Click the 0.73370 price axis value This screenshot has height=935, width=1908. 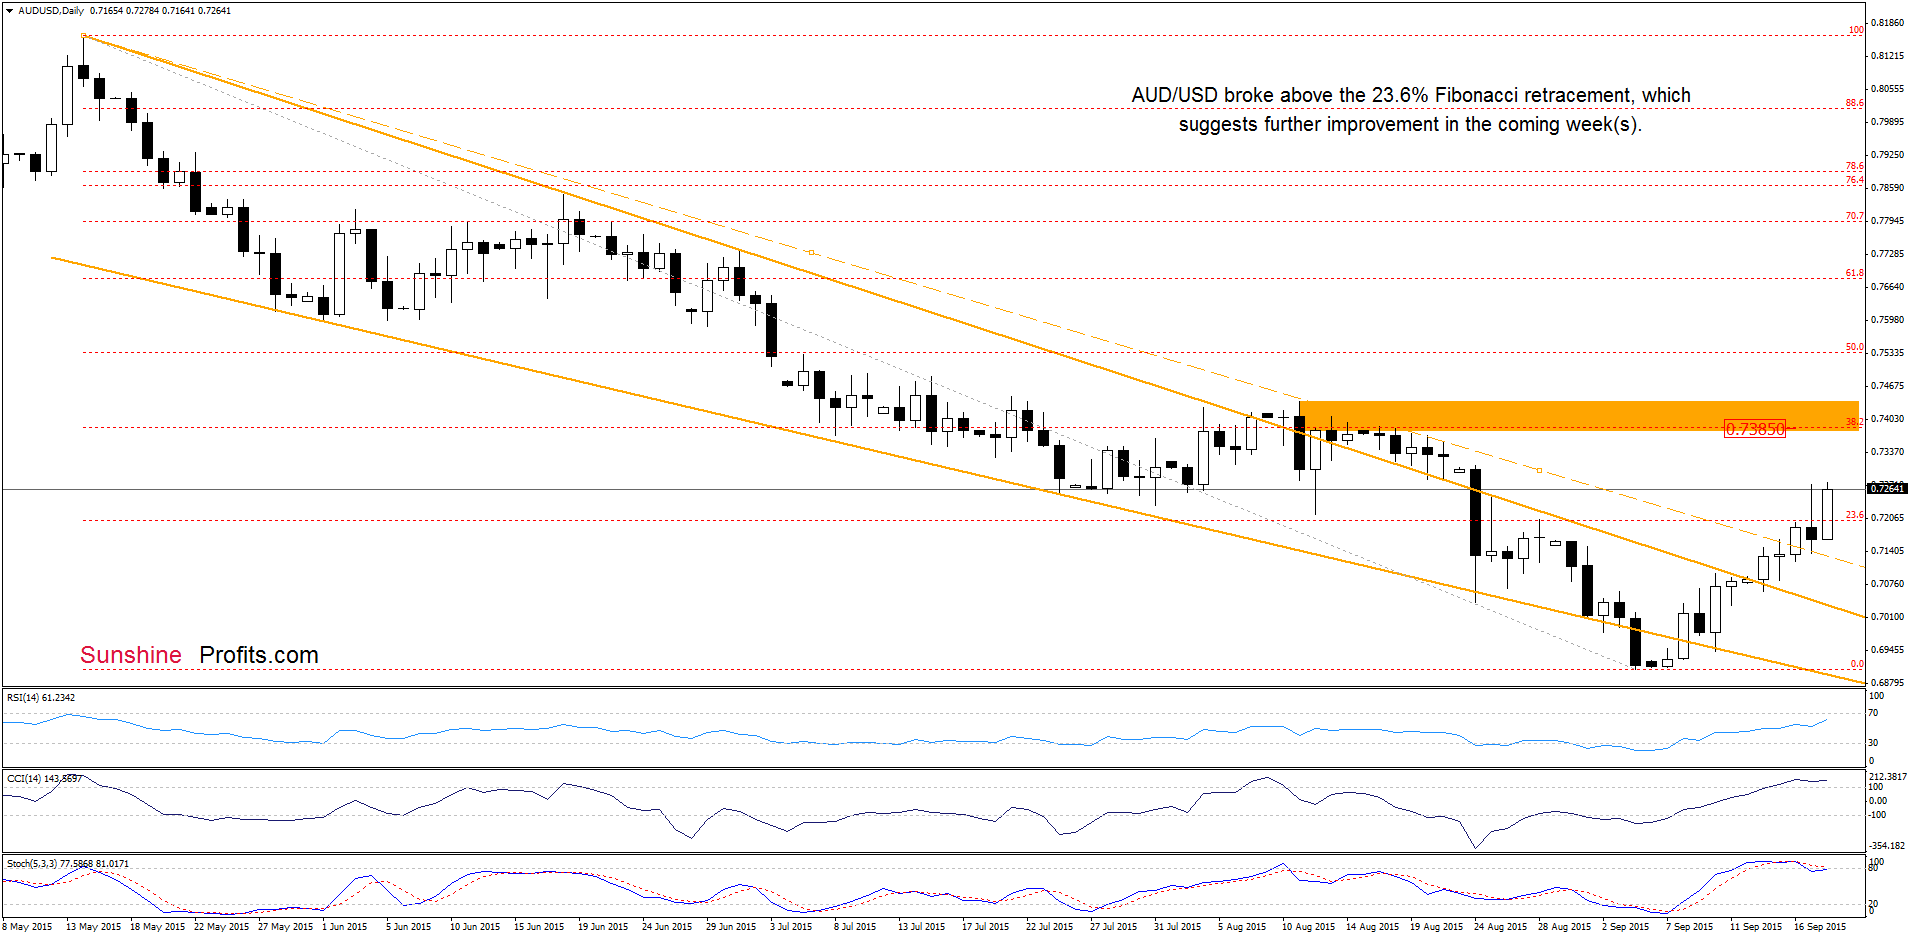click(x=1888, y=452)
